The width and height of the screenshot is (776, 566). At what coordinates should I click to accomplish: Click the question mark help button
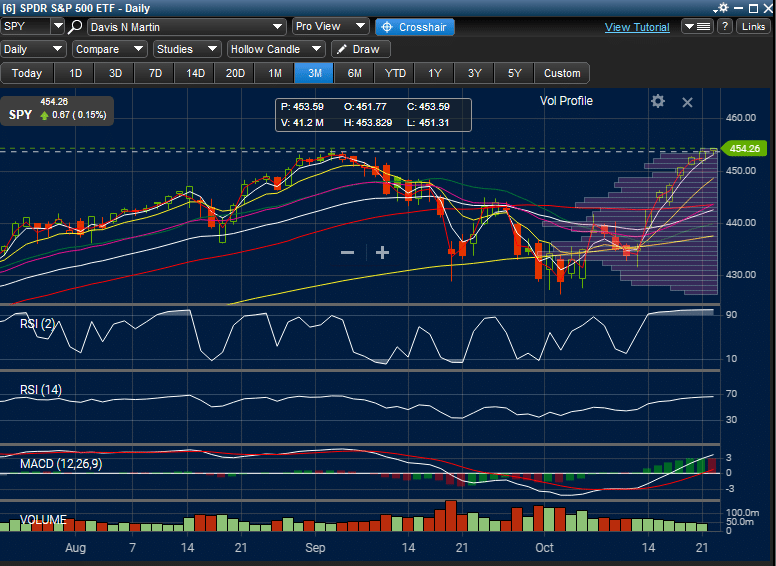[725, 26]
